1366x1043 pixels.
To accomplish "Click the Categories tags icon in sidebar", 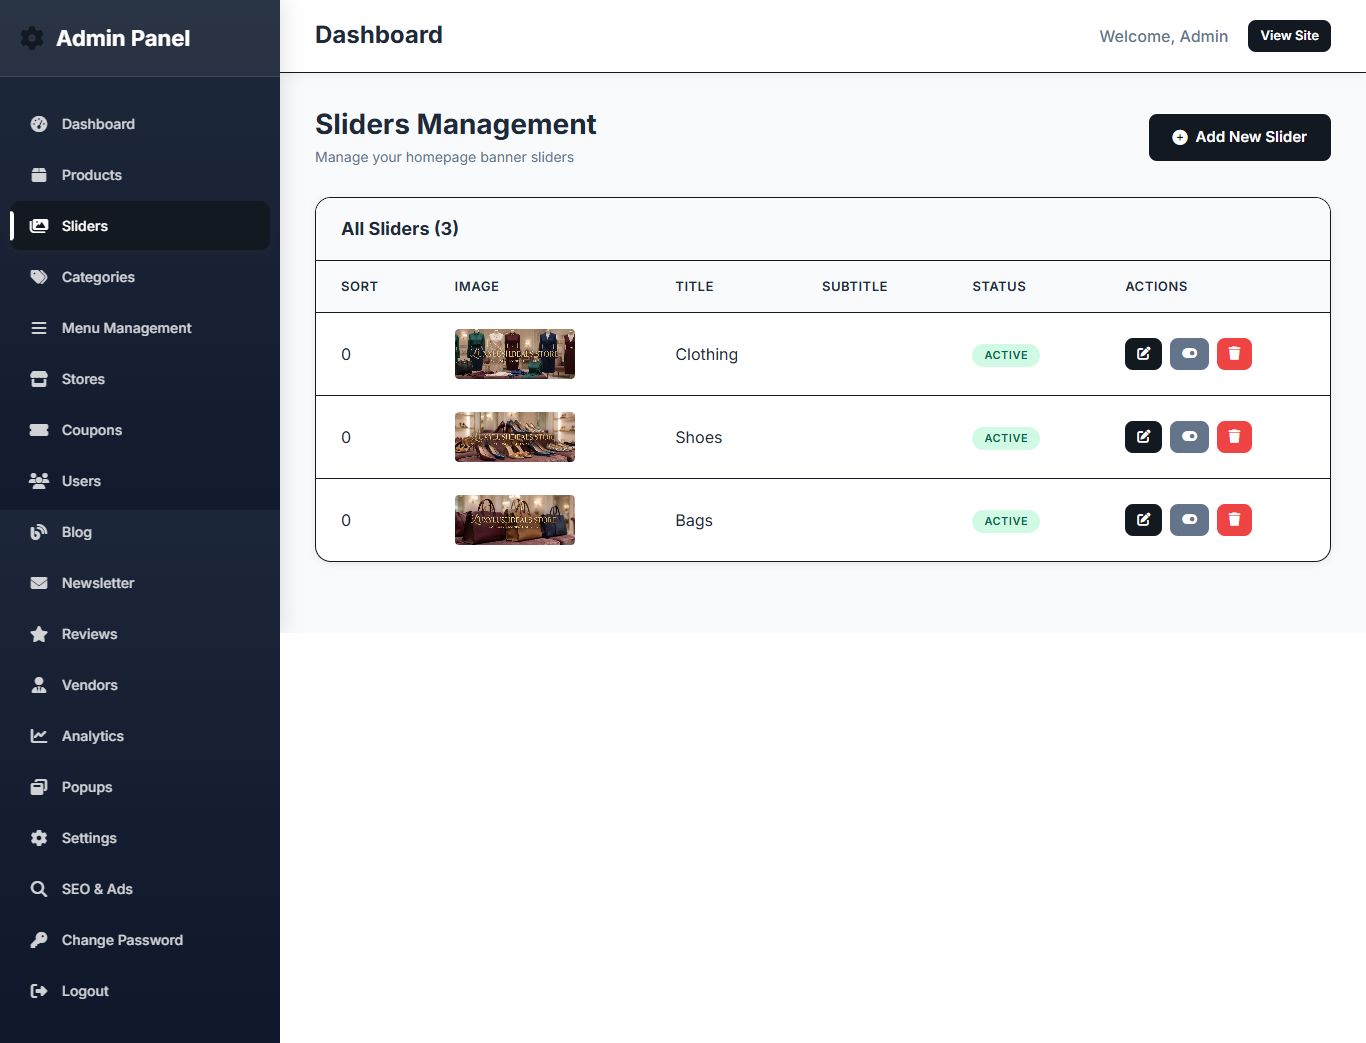I will (39, 277).
